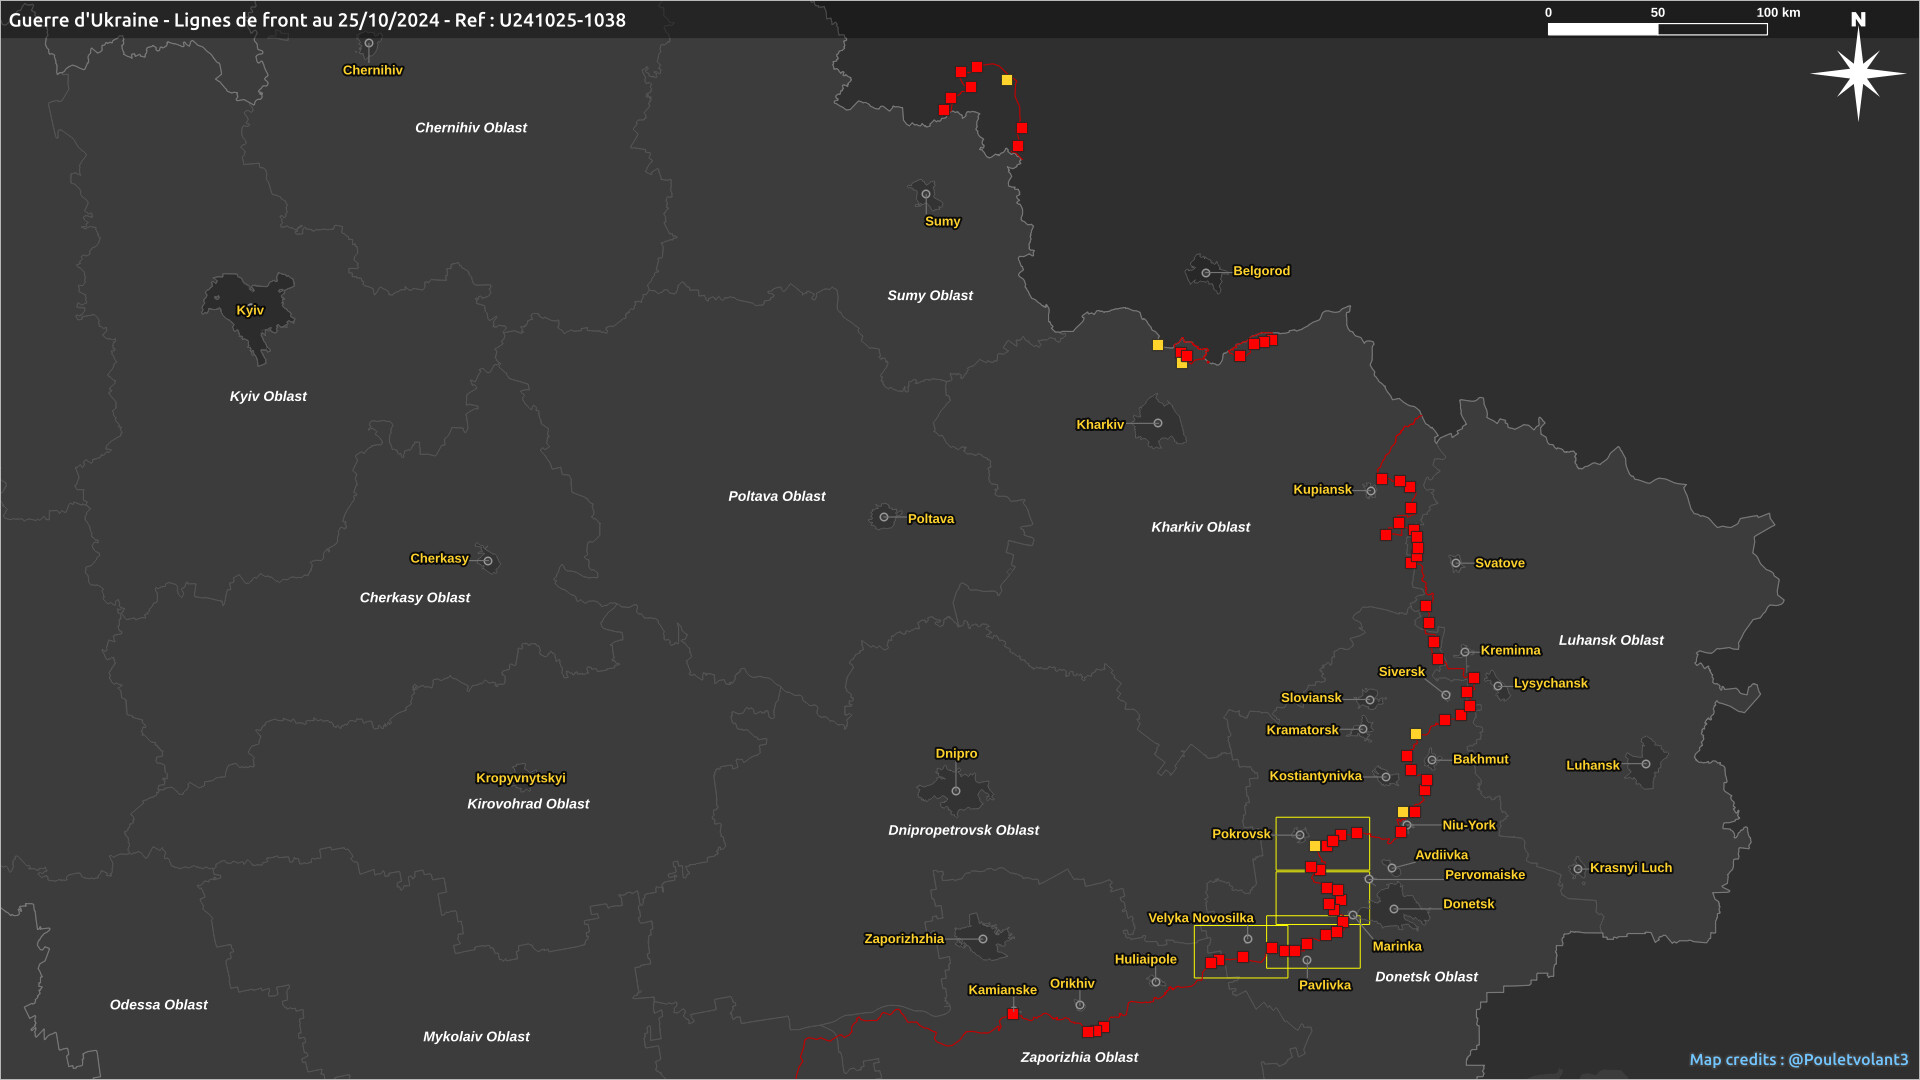Click the red marker near Kamianske
This screenshot has height=1080, width=1920.
pyautogui.click(x=1013, y=1014)
